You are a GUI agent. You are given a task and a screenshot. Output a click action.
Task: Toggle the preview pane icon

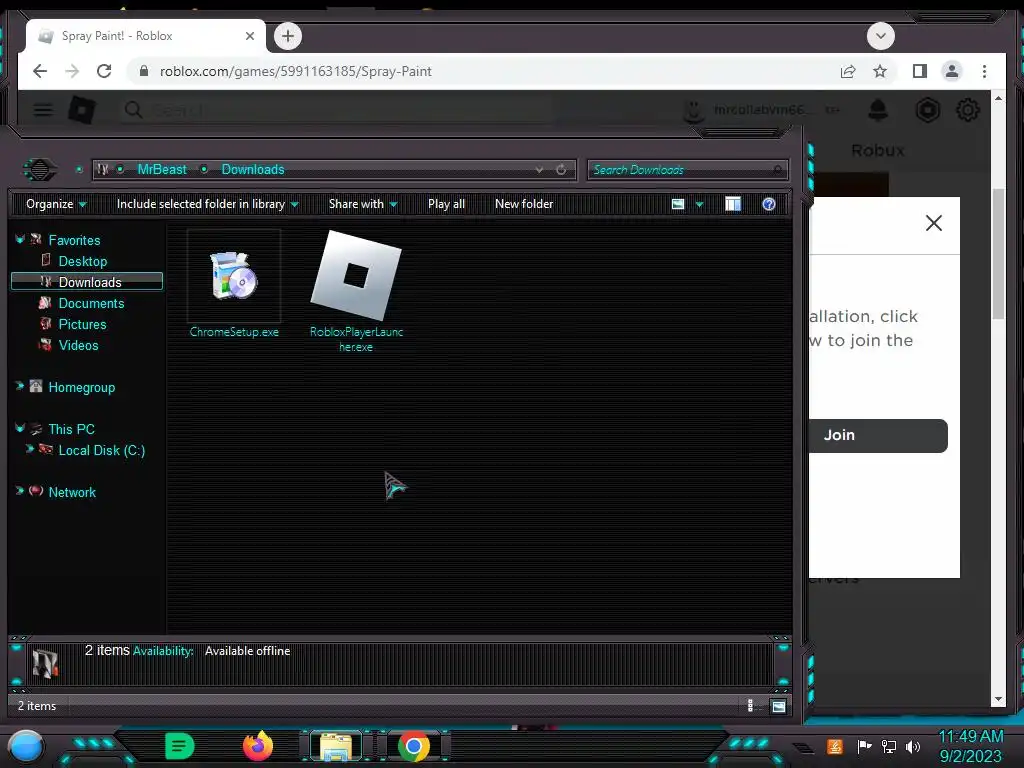pyautogui.click(x=733, y=204)
